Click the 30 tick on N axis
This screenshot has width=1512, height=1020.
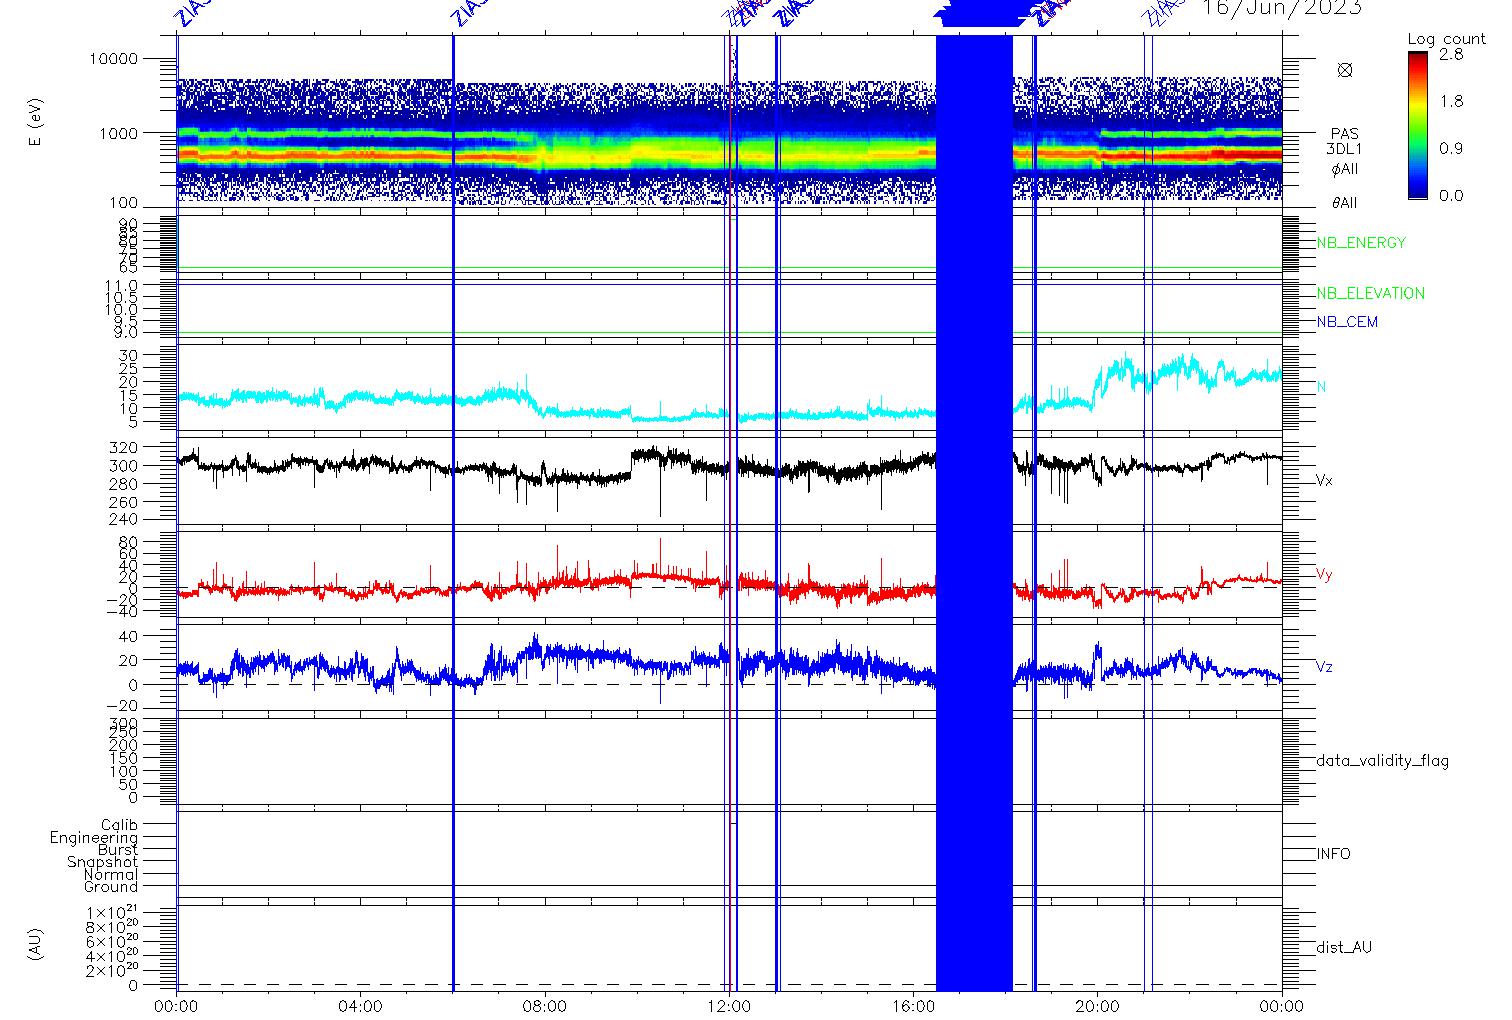pyautogui.click(x=130, y=355)
